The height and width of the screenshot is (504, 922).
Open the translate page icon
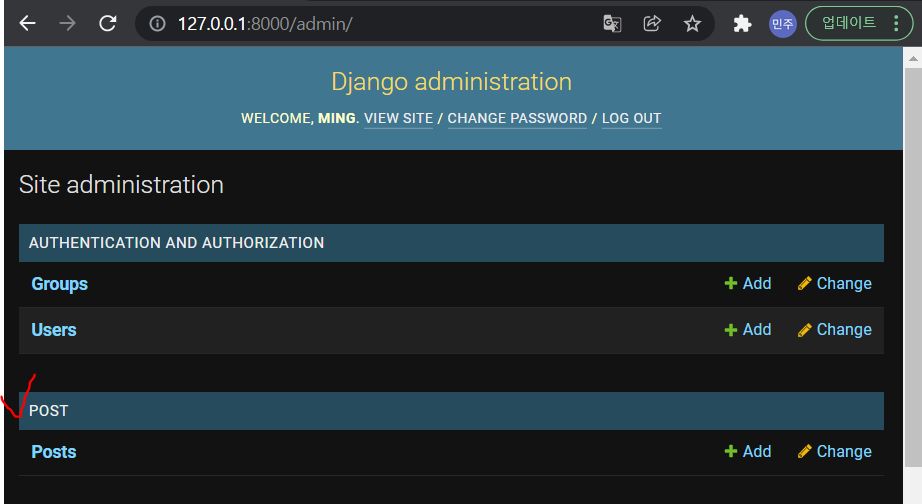(x=612, y=24)
